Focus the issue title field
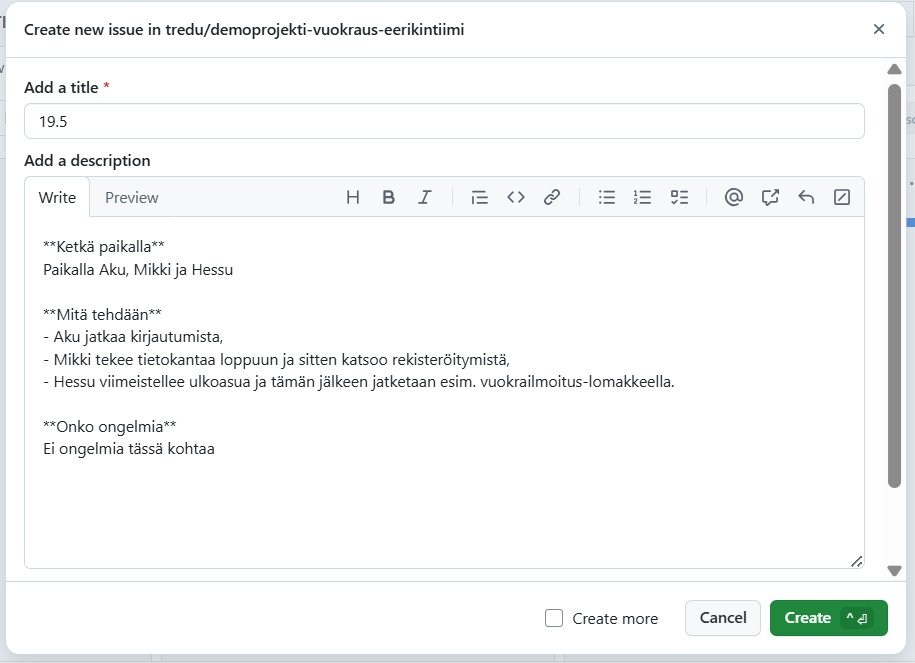Screen dimensions: 915x663 [444, 121]
